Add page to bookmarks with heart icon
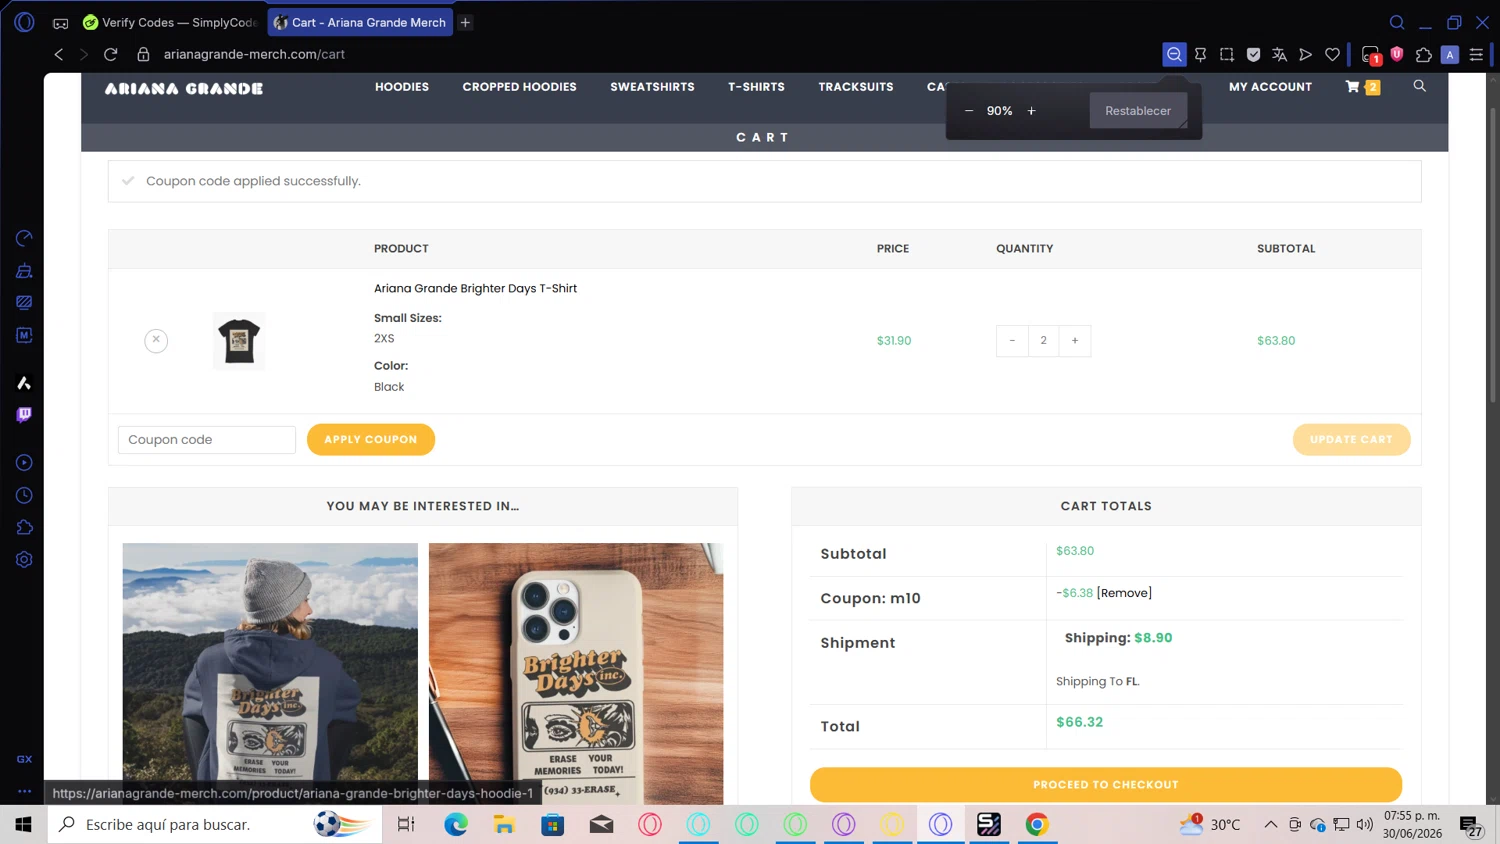Viewport: 1500px width, 844px height. [1332, 54]
